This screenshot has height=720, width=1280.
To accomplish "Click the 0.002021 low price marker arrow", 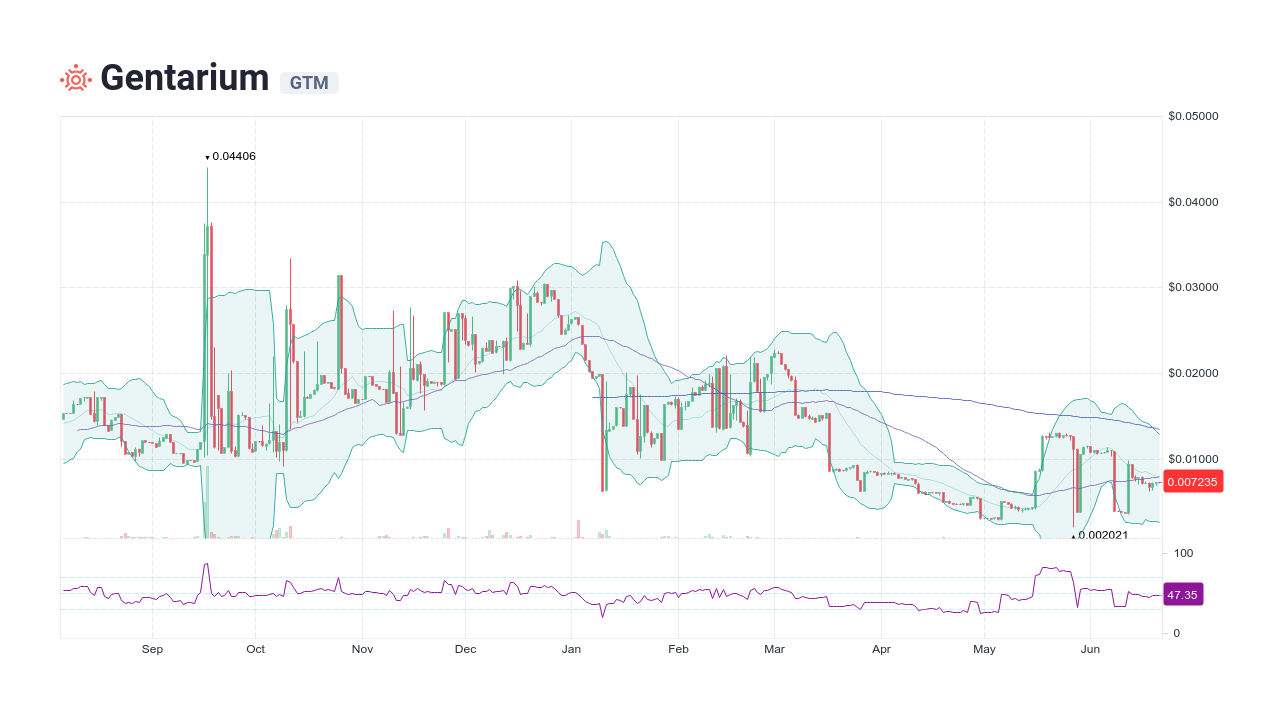I will pos(1073,536).
